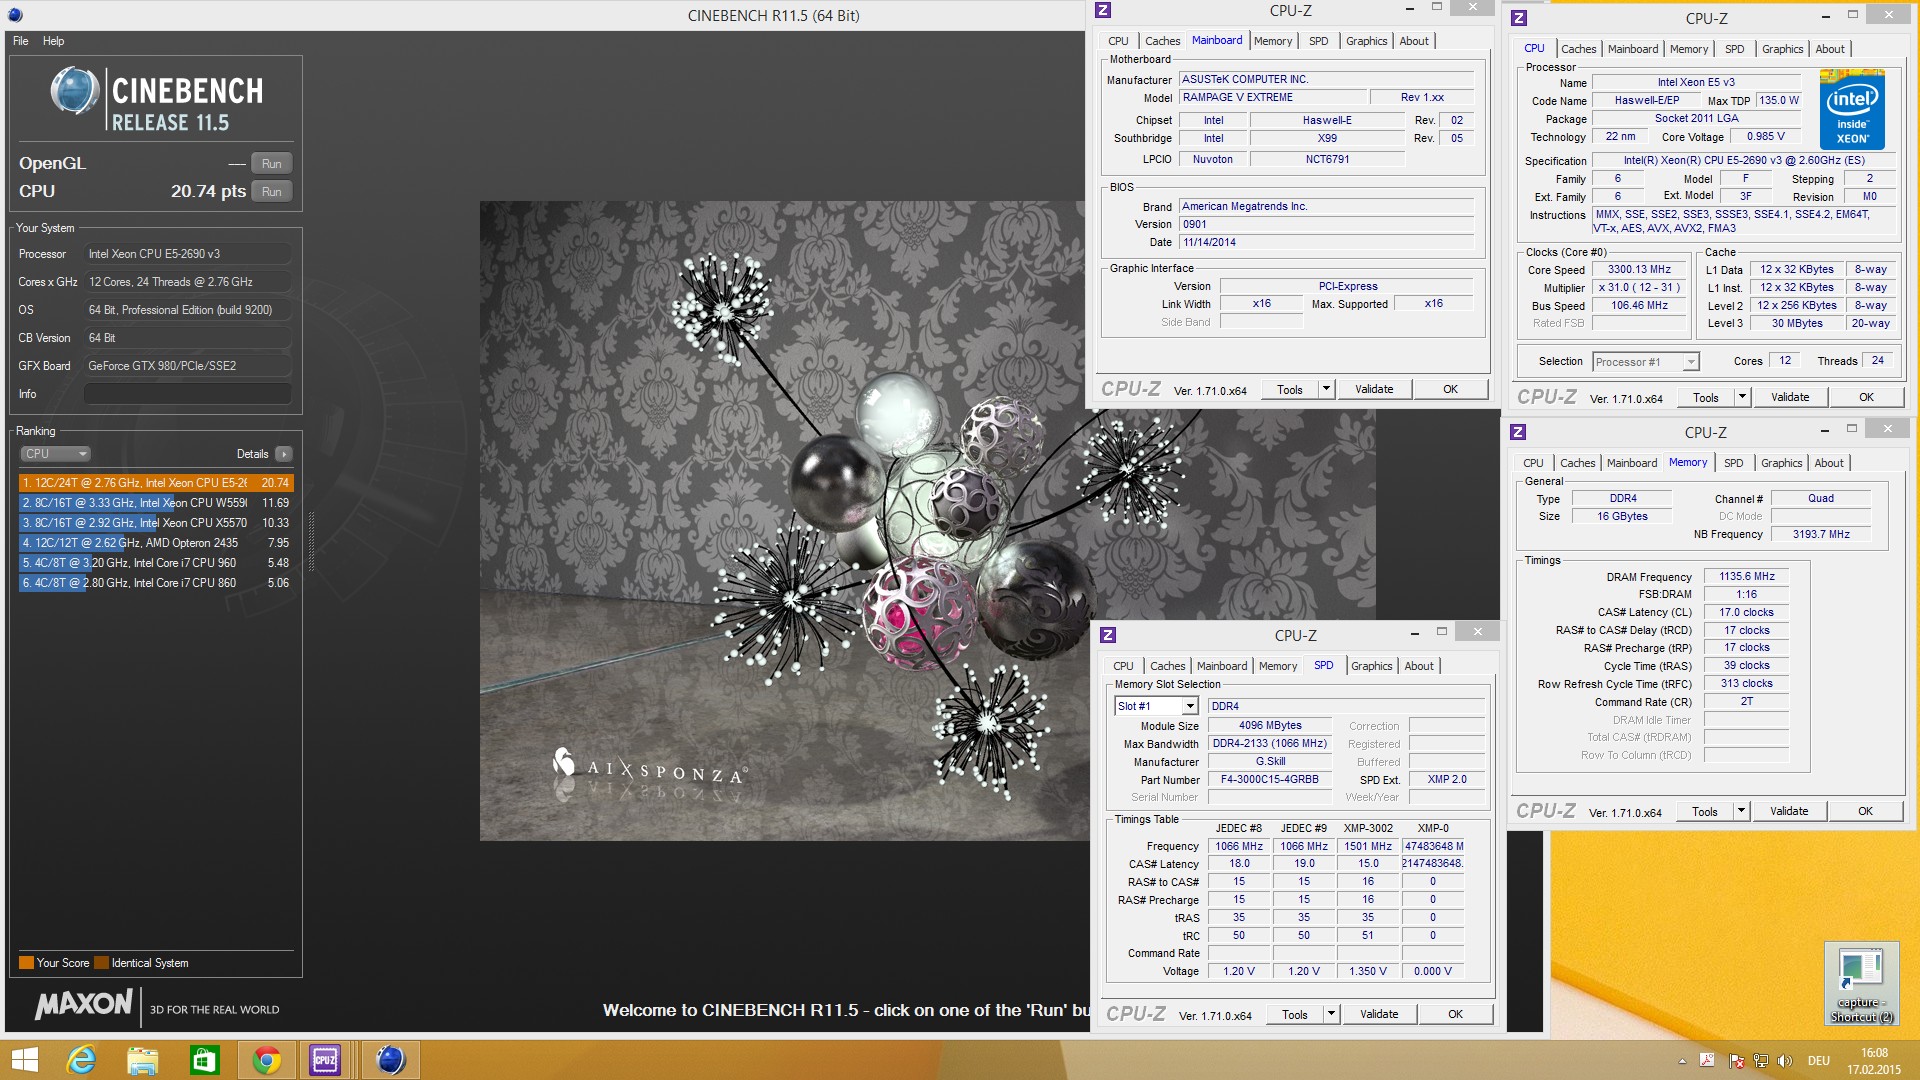The width and height of the screenshot is (1920, 1080).
Task: Run the CPU benchmark
Action: point(272,192)
